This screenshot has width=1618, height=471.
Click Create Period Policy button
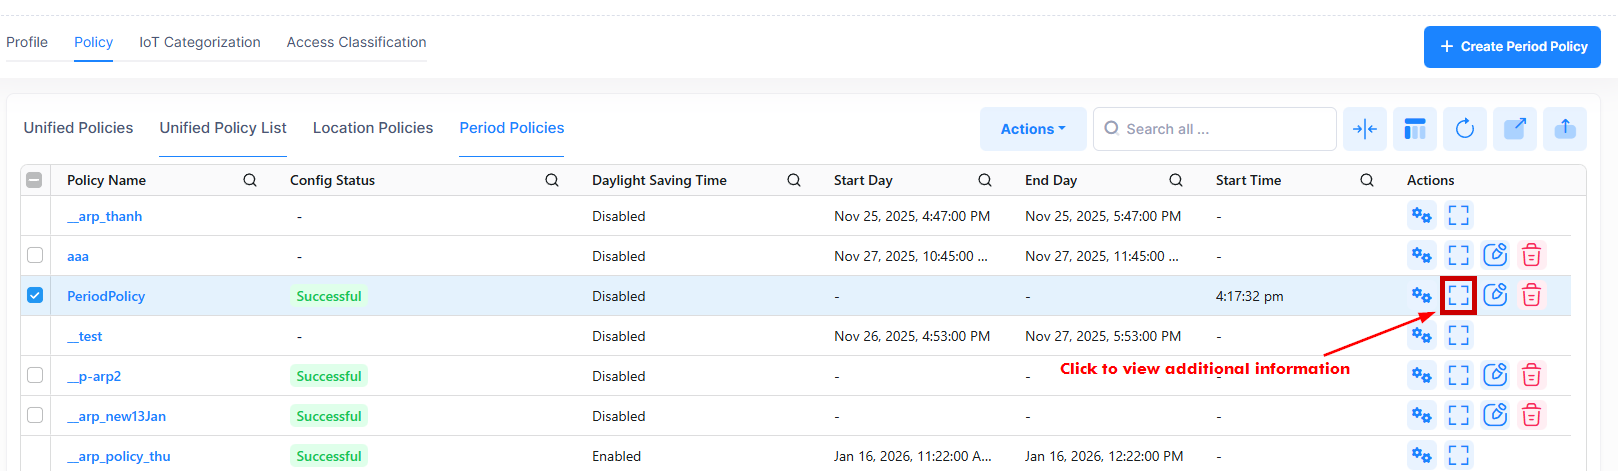(1512, 47)
